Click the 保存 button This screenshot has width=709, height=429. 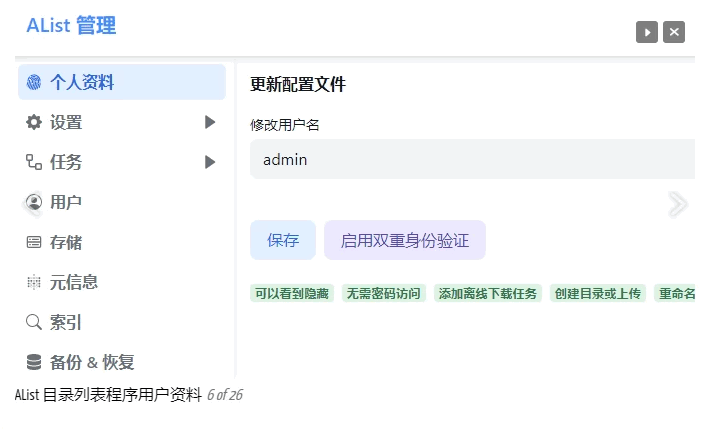pos(283,240)
